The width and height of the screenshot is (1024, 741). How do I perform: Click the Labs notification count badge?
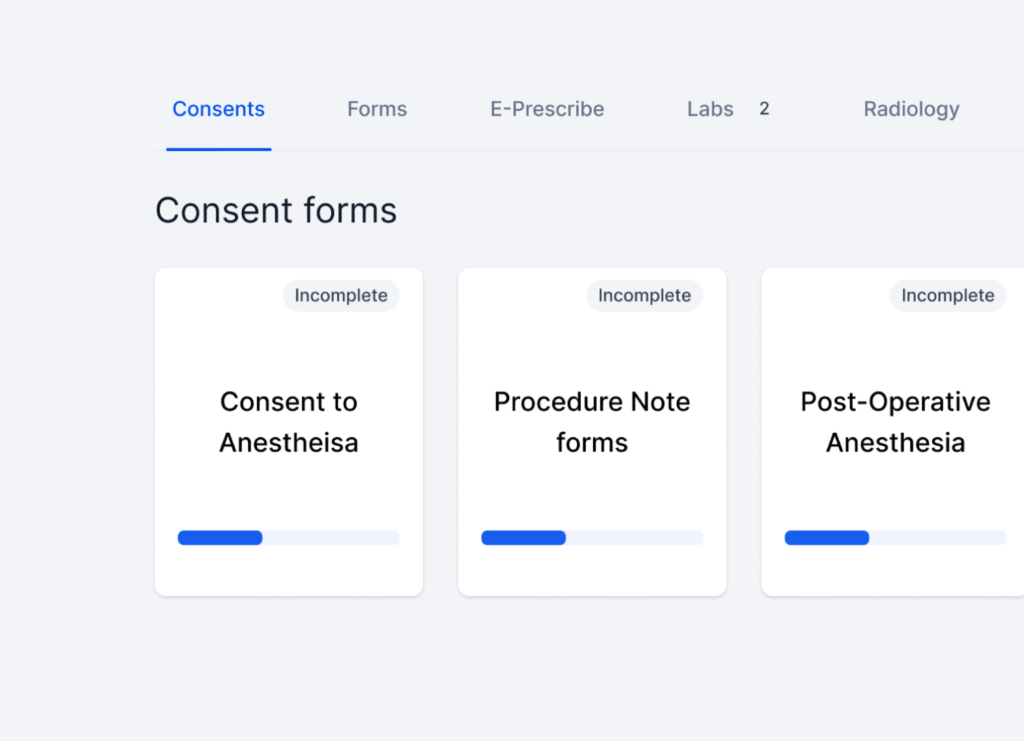tap(764, 109)
